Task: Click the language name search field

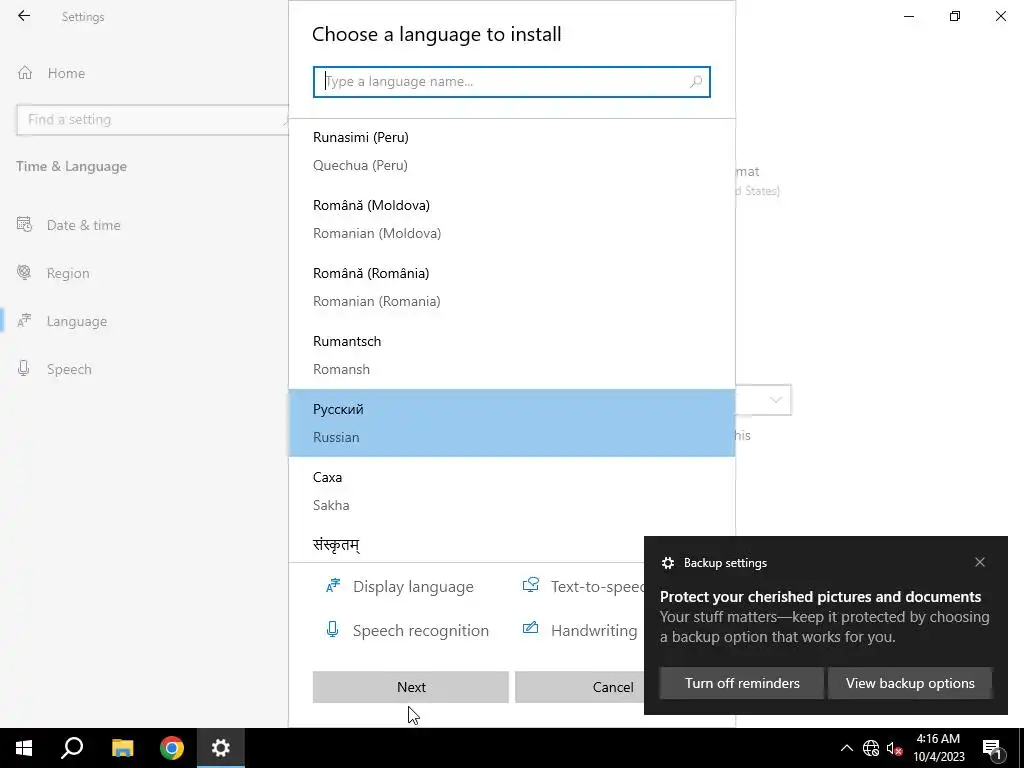Action: click(x=511, y=82)
